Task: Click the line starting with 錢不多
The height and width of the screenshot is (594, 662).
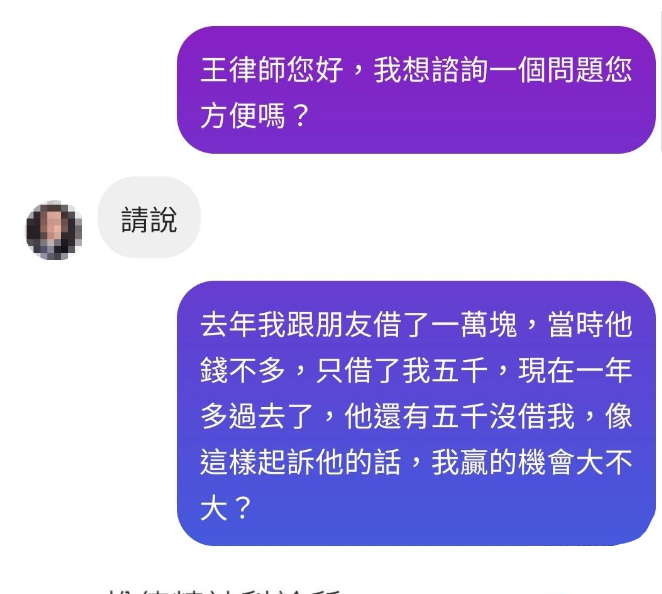Action: pyautogui.click(x=416, y=370)
